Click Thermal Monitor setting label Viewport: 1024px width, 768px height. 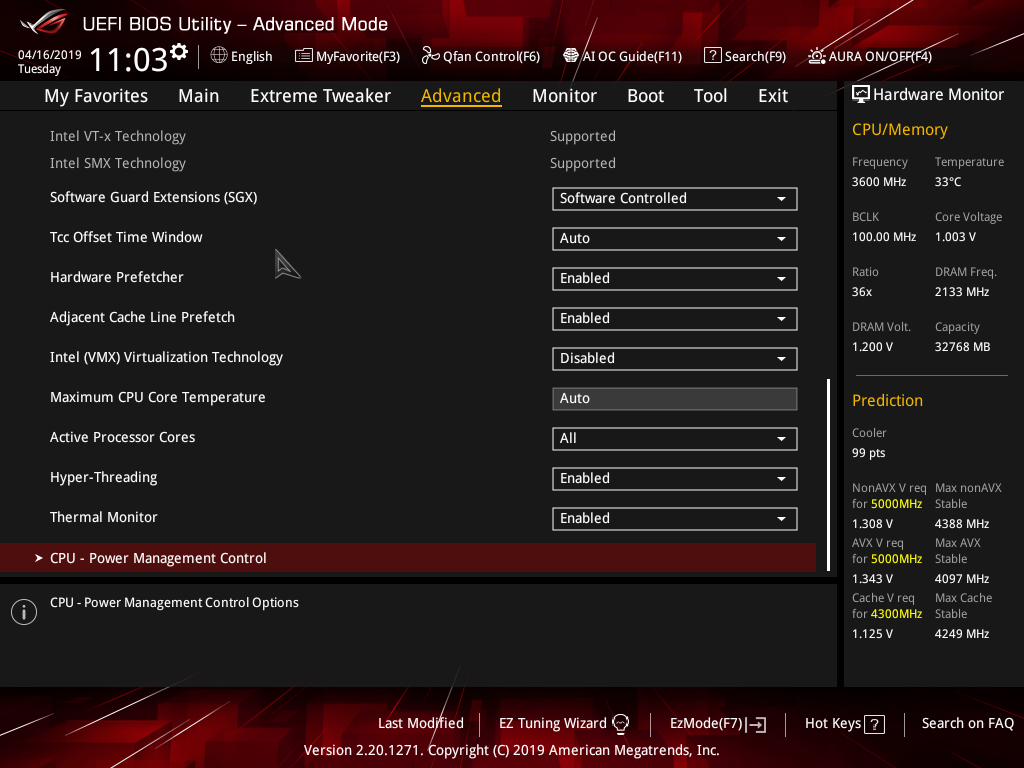point(103,517)
